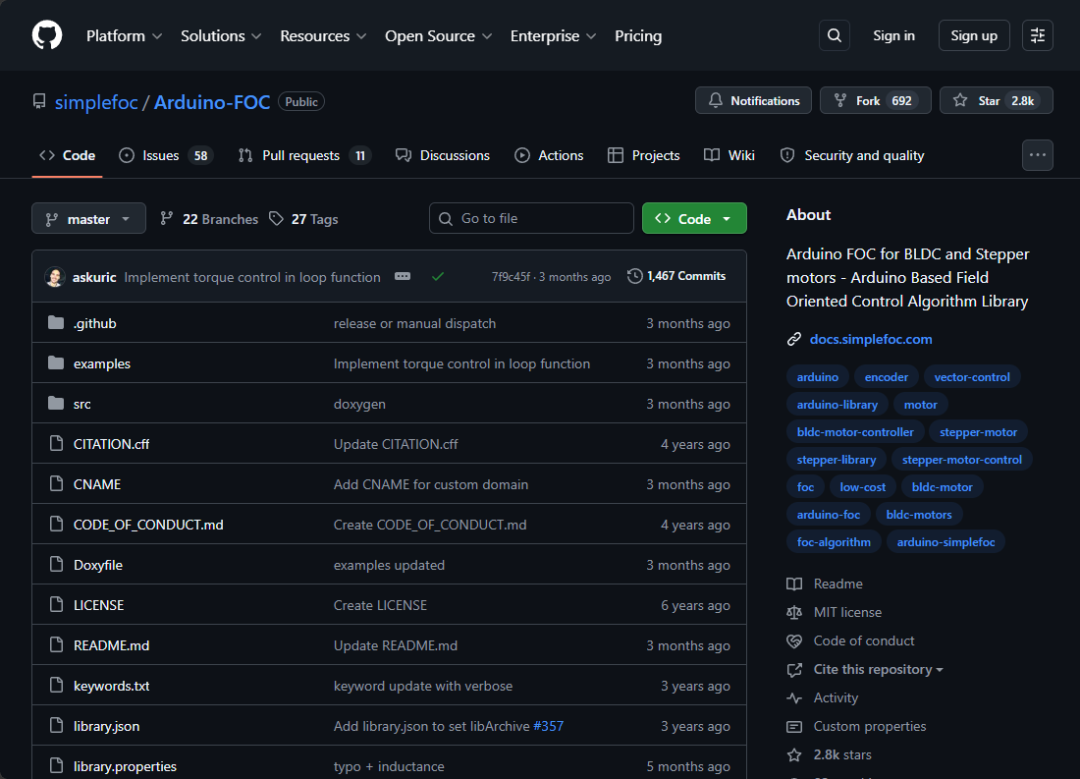Open docs.simplefoc.com website link
The height and width of the screenshot is (779, 1080).
point(871,339)
